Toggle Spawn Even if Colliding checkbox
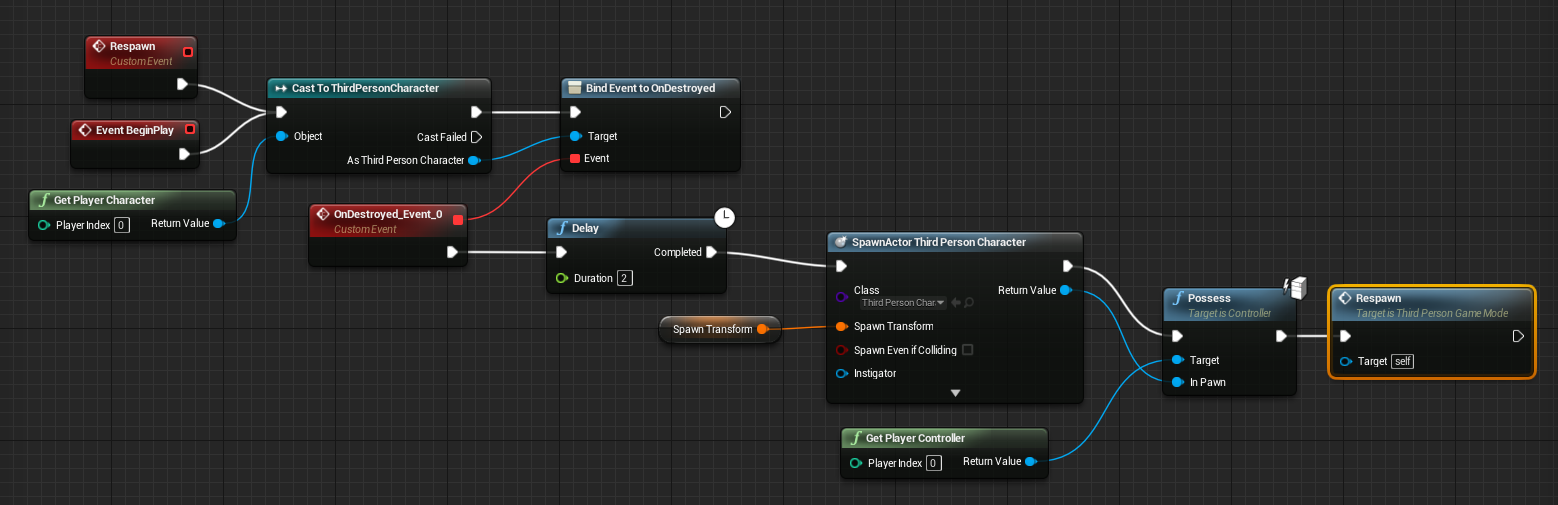The image size is (1558, 505). click(967, 350)
